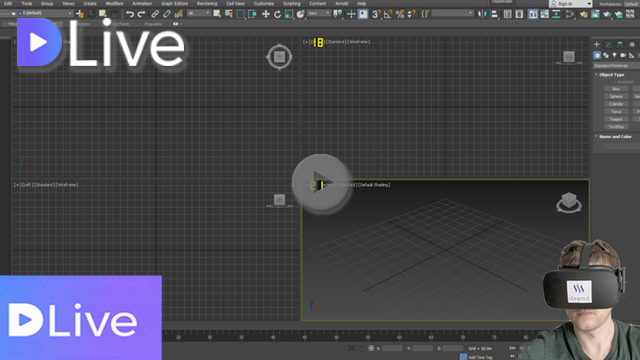Viewport: 640px width, 360px height.
Task: Open the Rendering menu
Action: [x=207, y=4]
